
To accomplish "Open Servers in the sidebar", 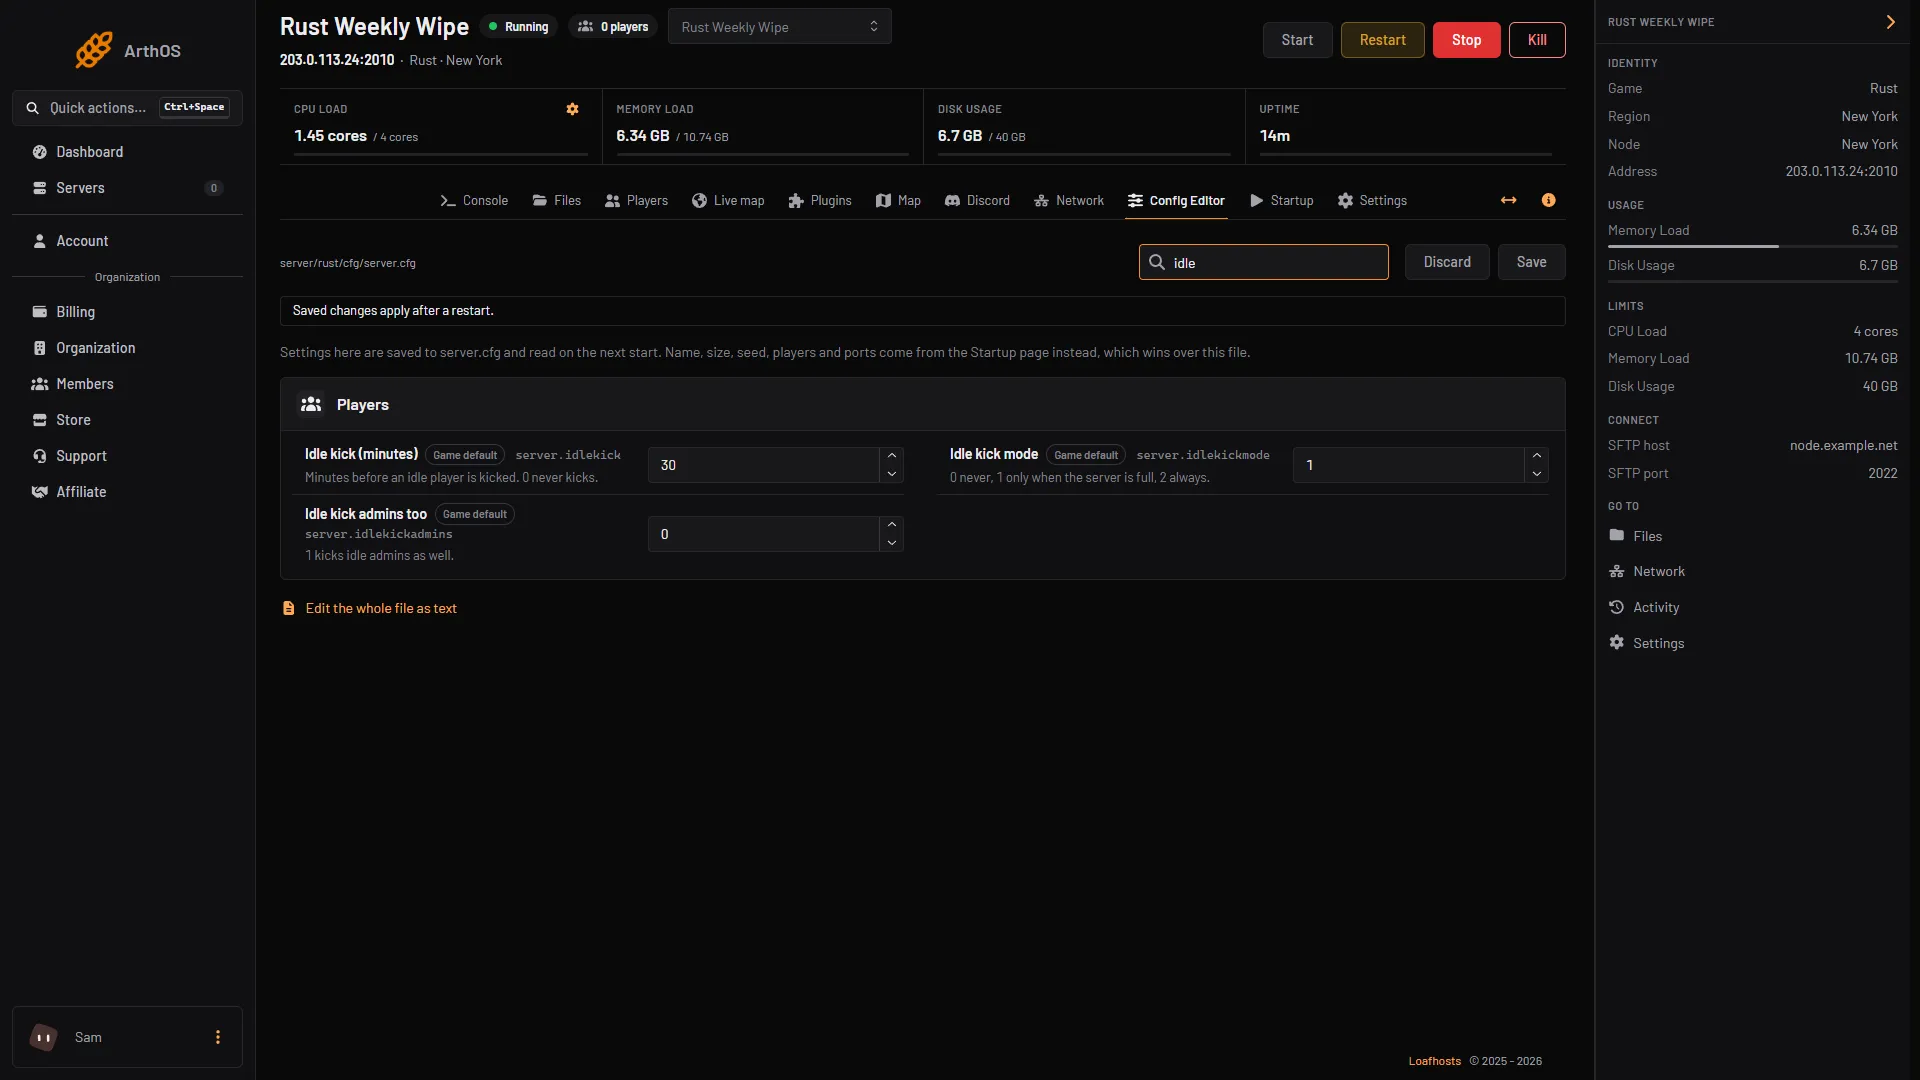I will (x=127, y=188).
